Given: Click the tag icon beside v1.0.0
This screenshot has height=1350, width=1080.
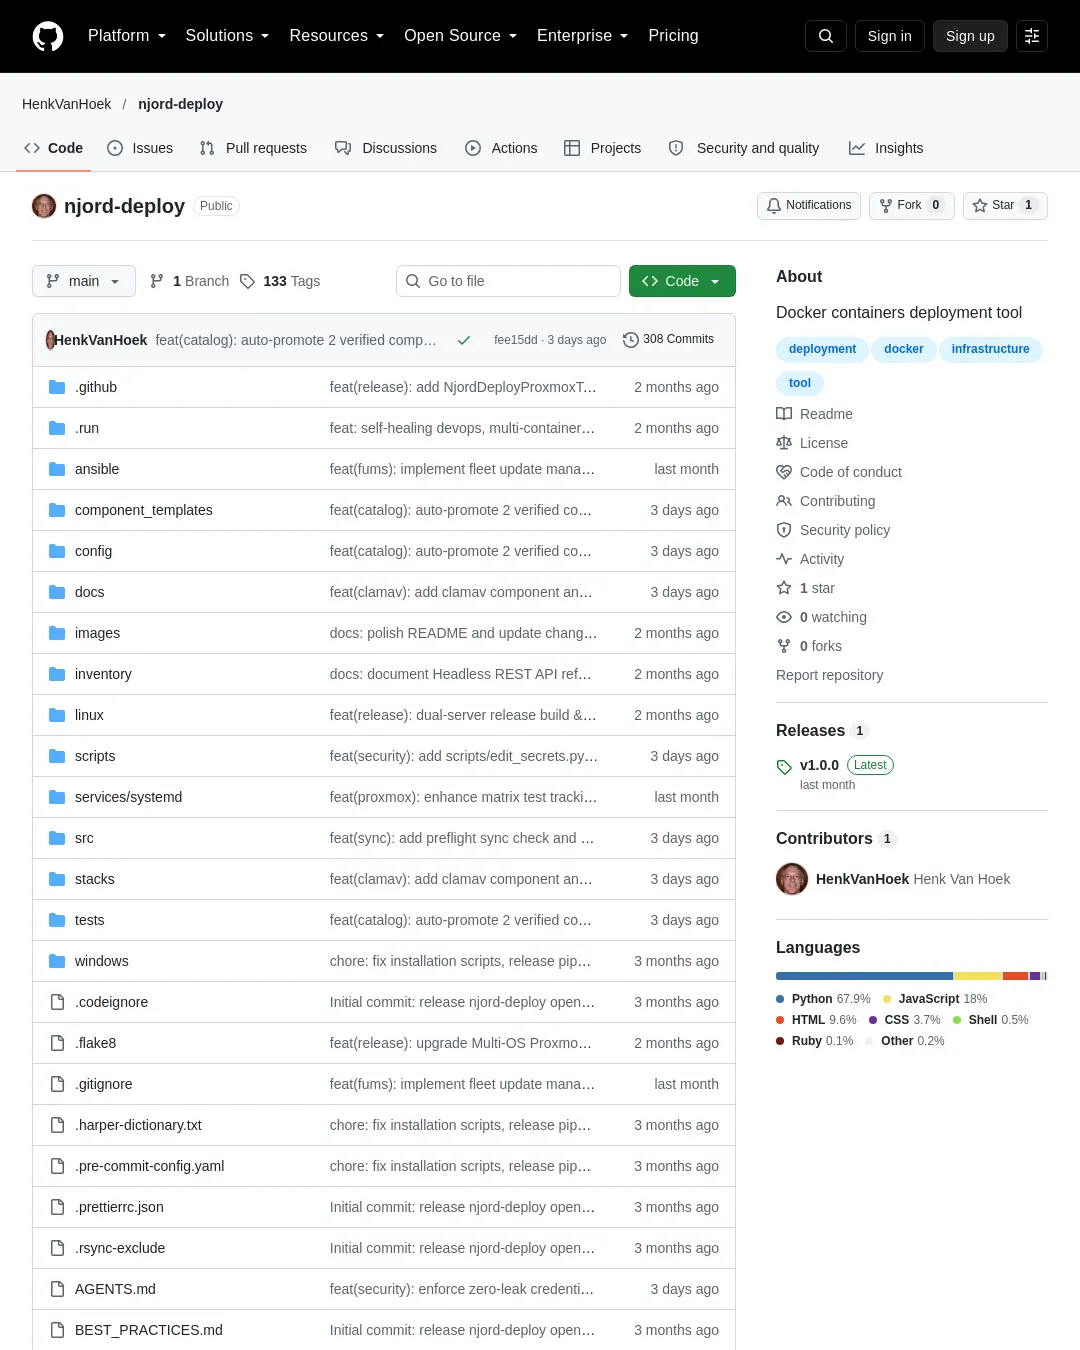Looking at the screenshot, I should click(x=784, y=767).
